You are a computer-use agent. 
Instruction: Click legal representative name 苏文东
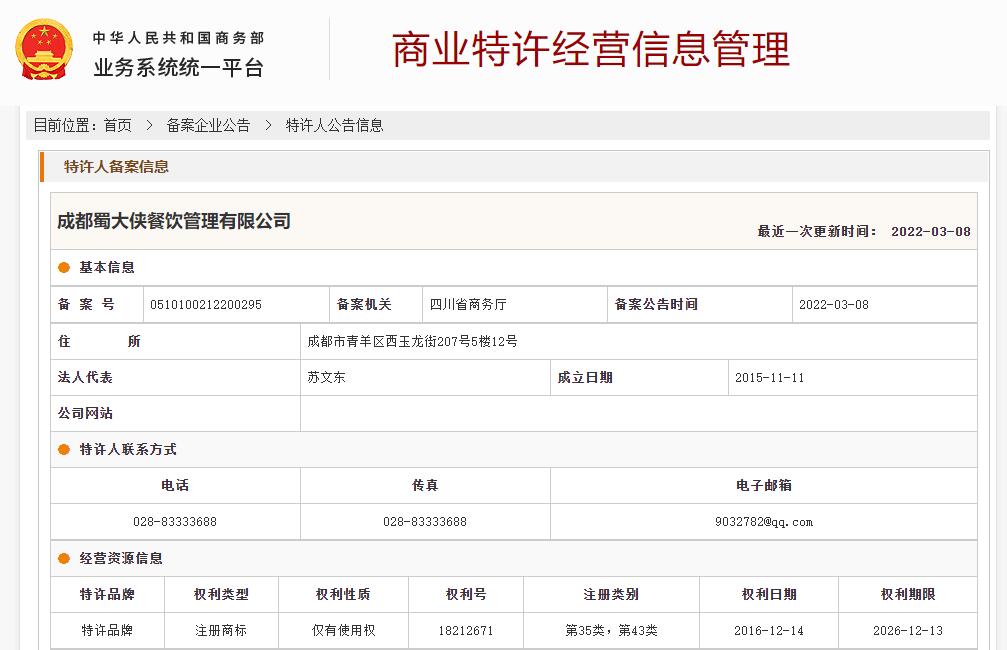click(326, 377)
